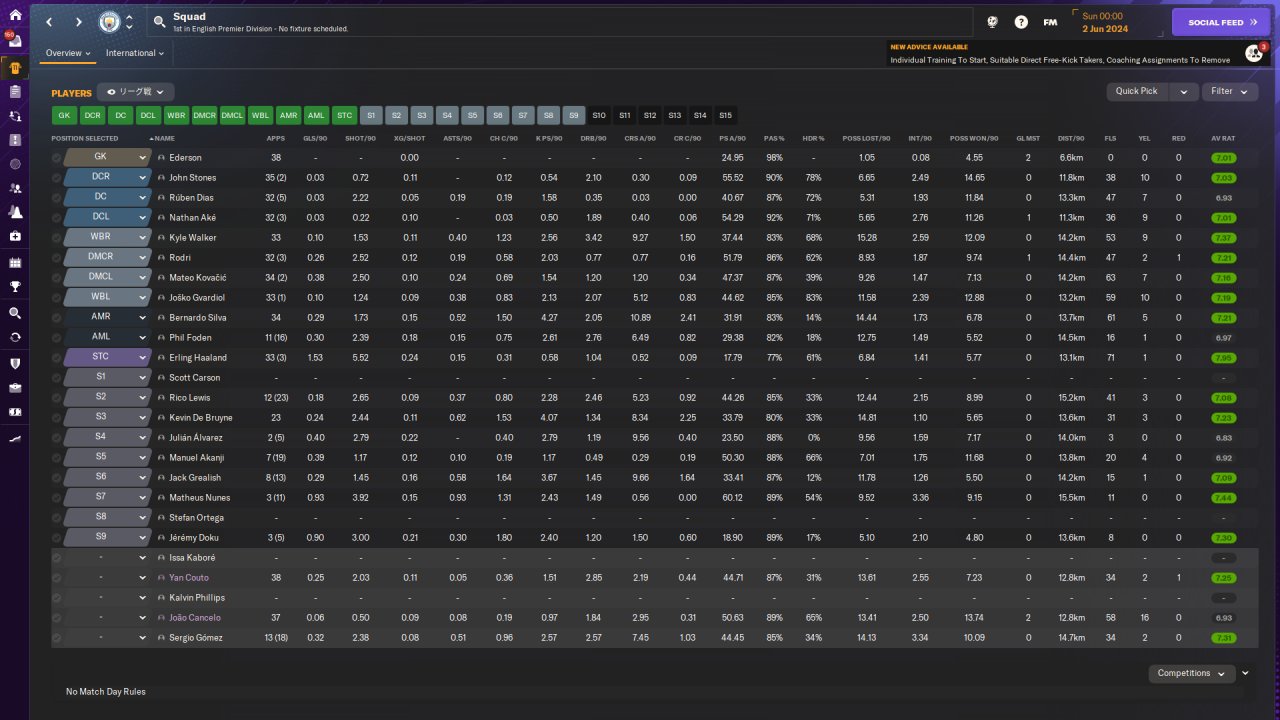Open the Competitions dropdown
The width and height of the screenshot is (1280, 720).
coord(1191,673)
